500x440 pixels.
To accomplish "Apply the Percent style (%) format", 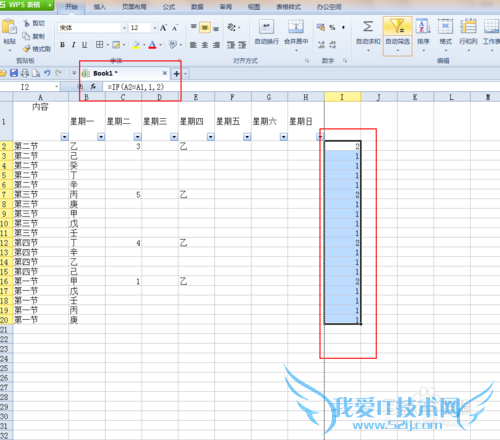I will [x=332, y=27].
